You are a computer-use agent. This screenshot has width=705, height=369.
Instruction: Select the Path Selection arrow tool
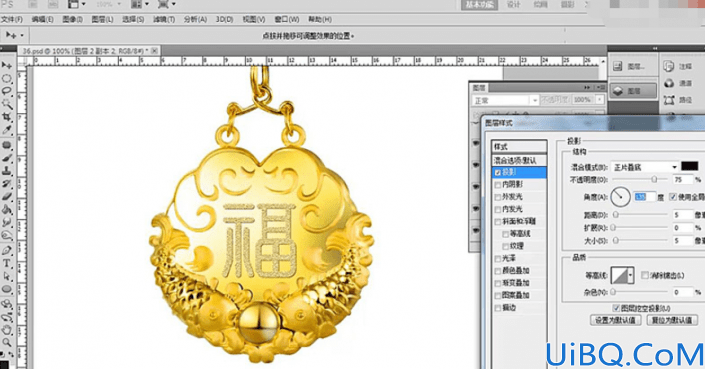[6, 276]
